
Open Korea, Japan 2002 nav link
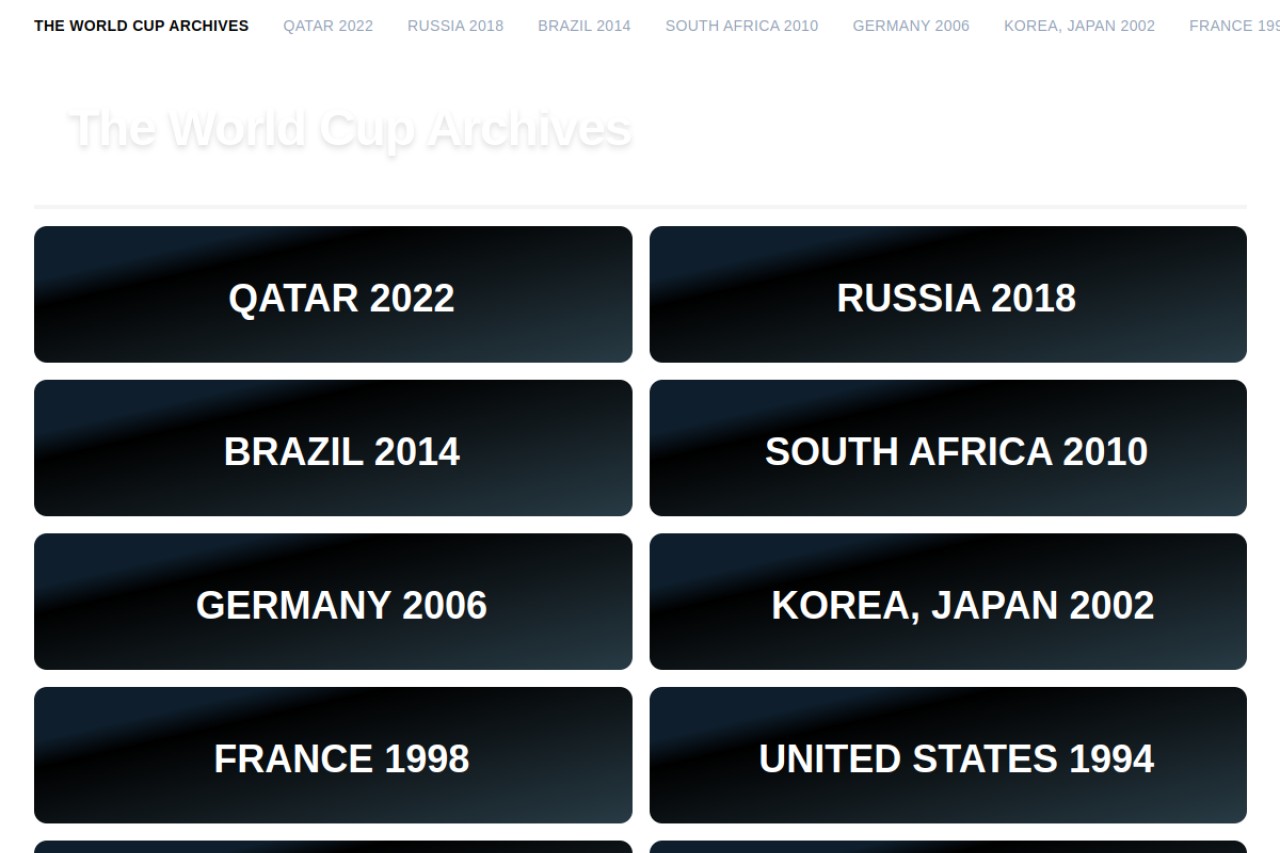tap(1079, 26)
